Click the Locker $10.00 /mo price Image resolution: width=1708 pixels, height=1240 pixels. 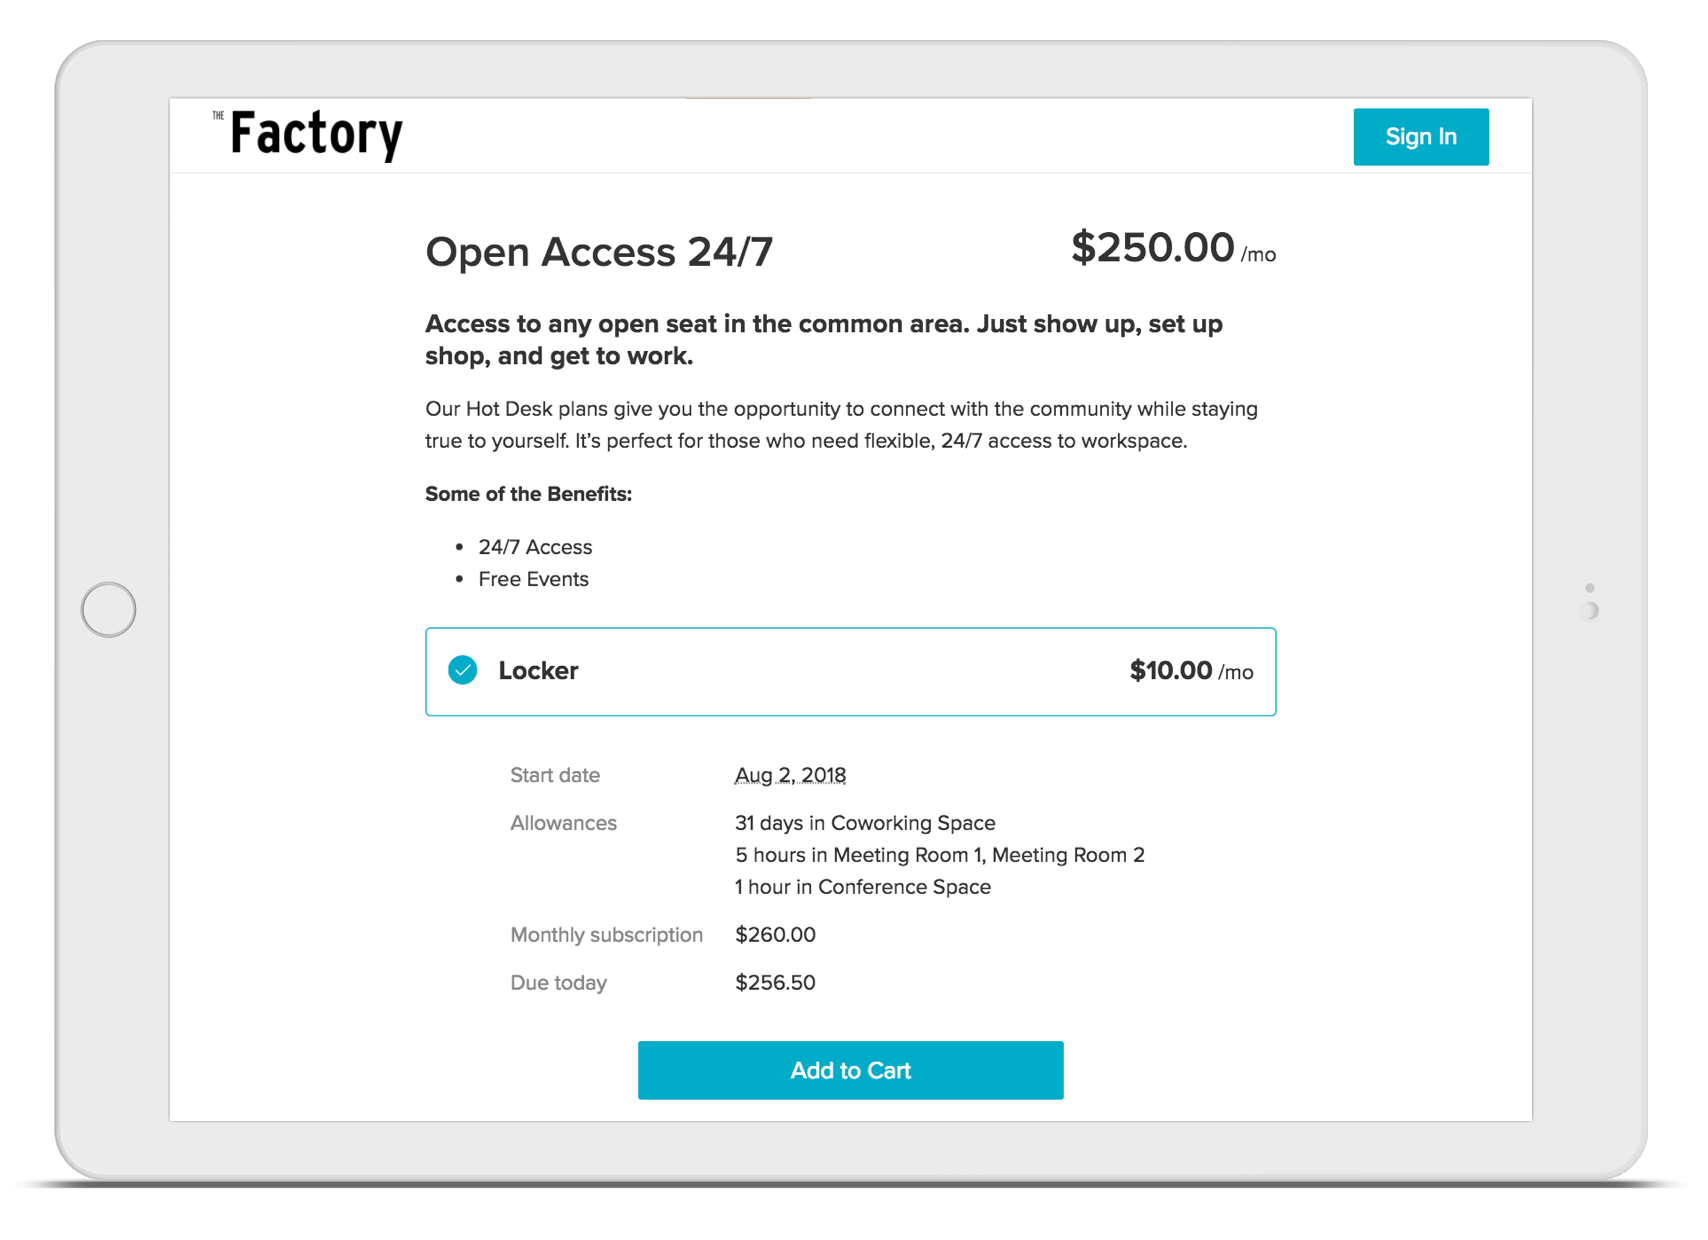1190,671
